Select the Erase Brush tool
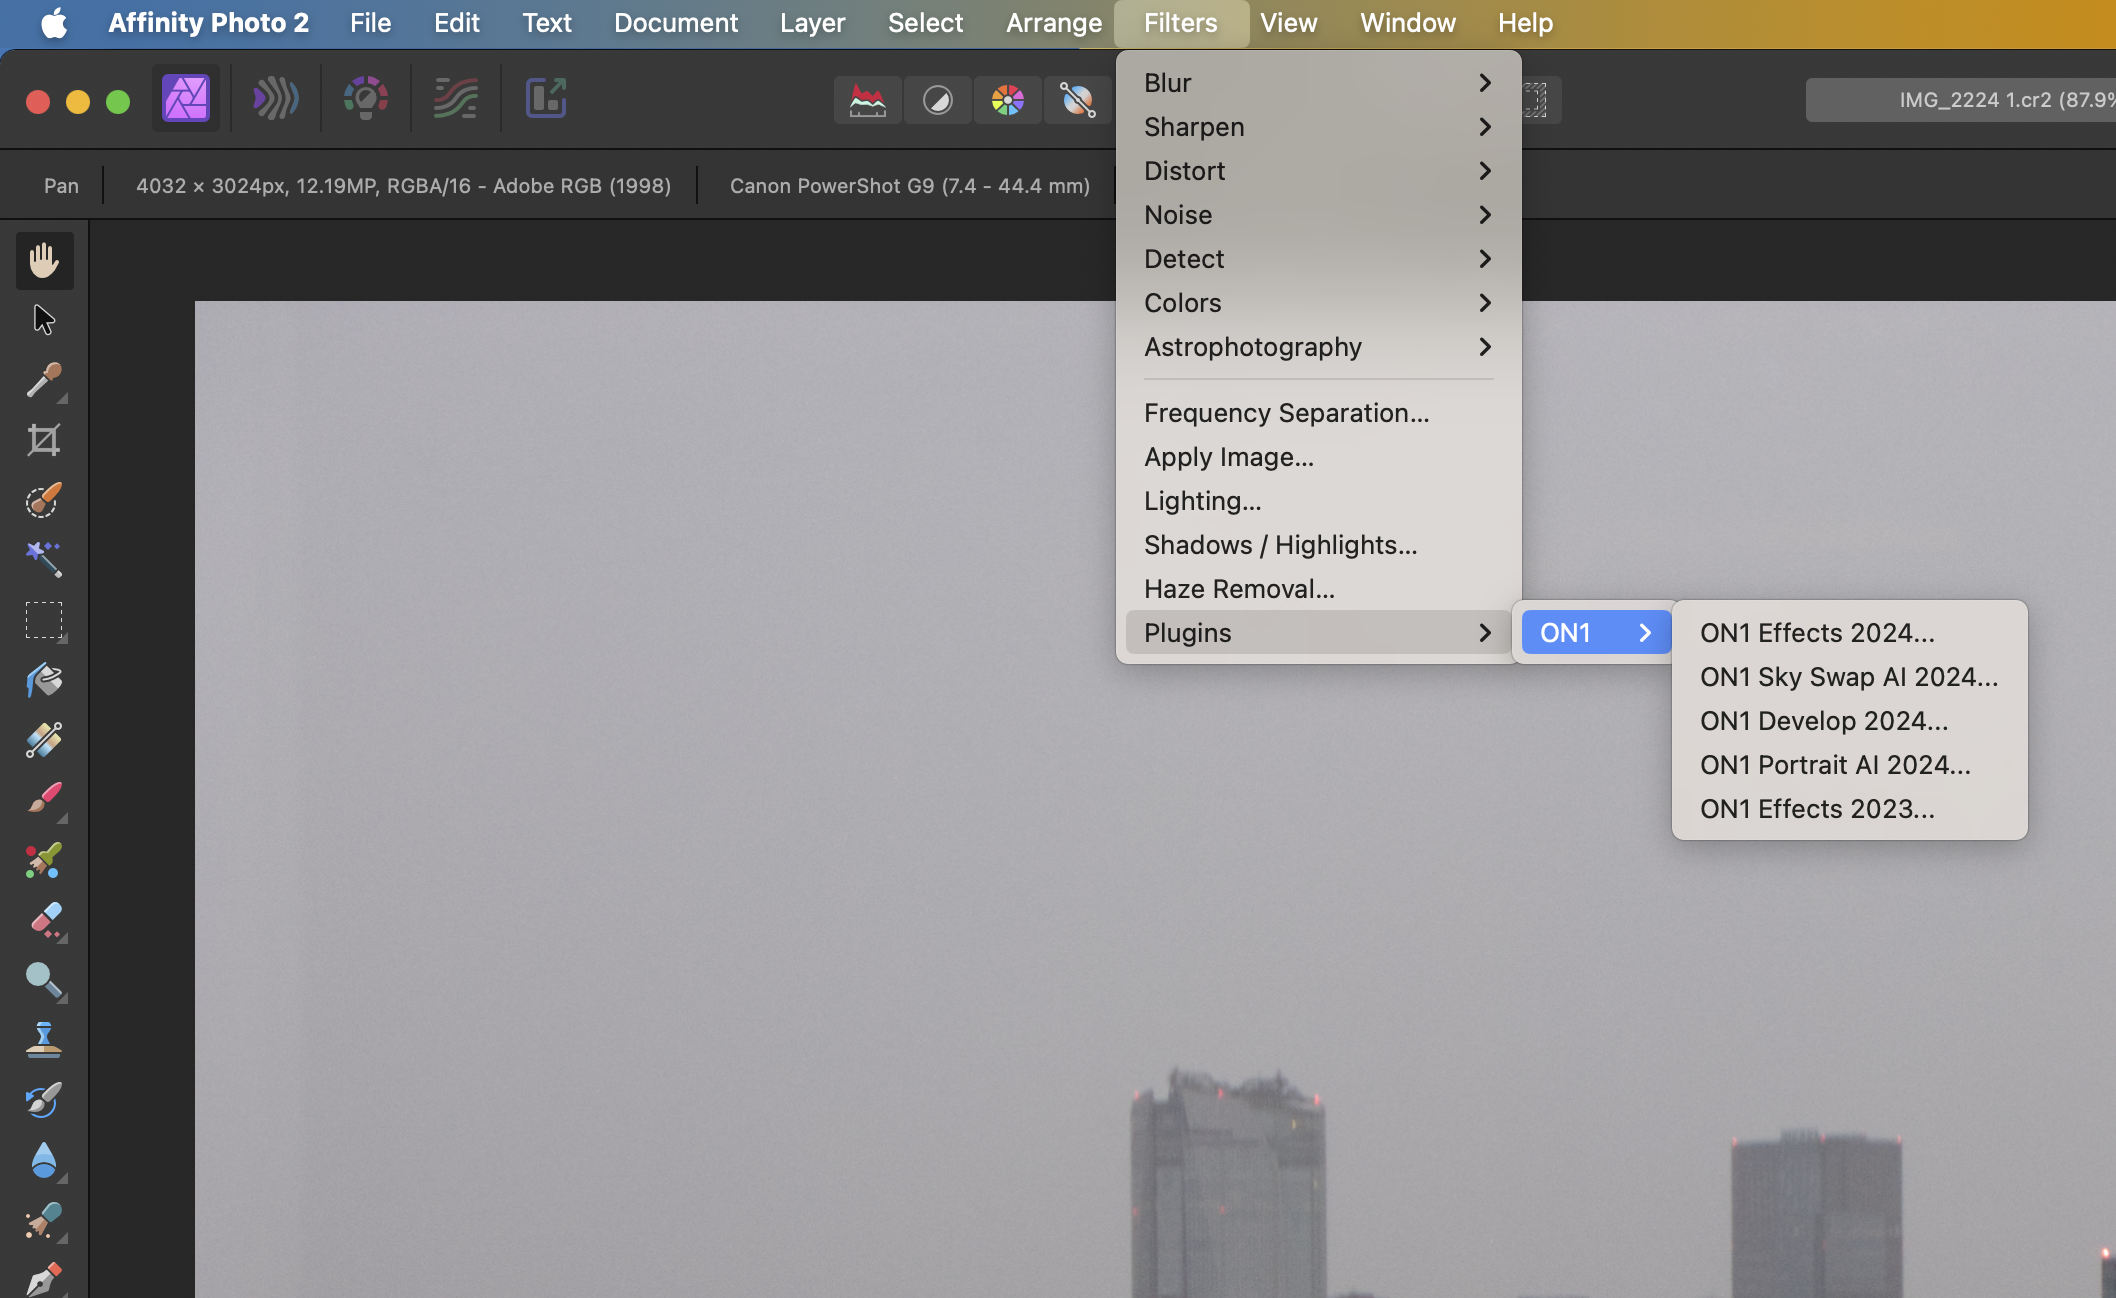The image size is (2116, 1298). tap(44, 920)
